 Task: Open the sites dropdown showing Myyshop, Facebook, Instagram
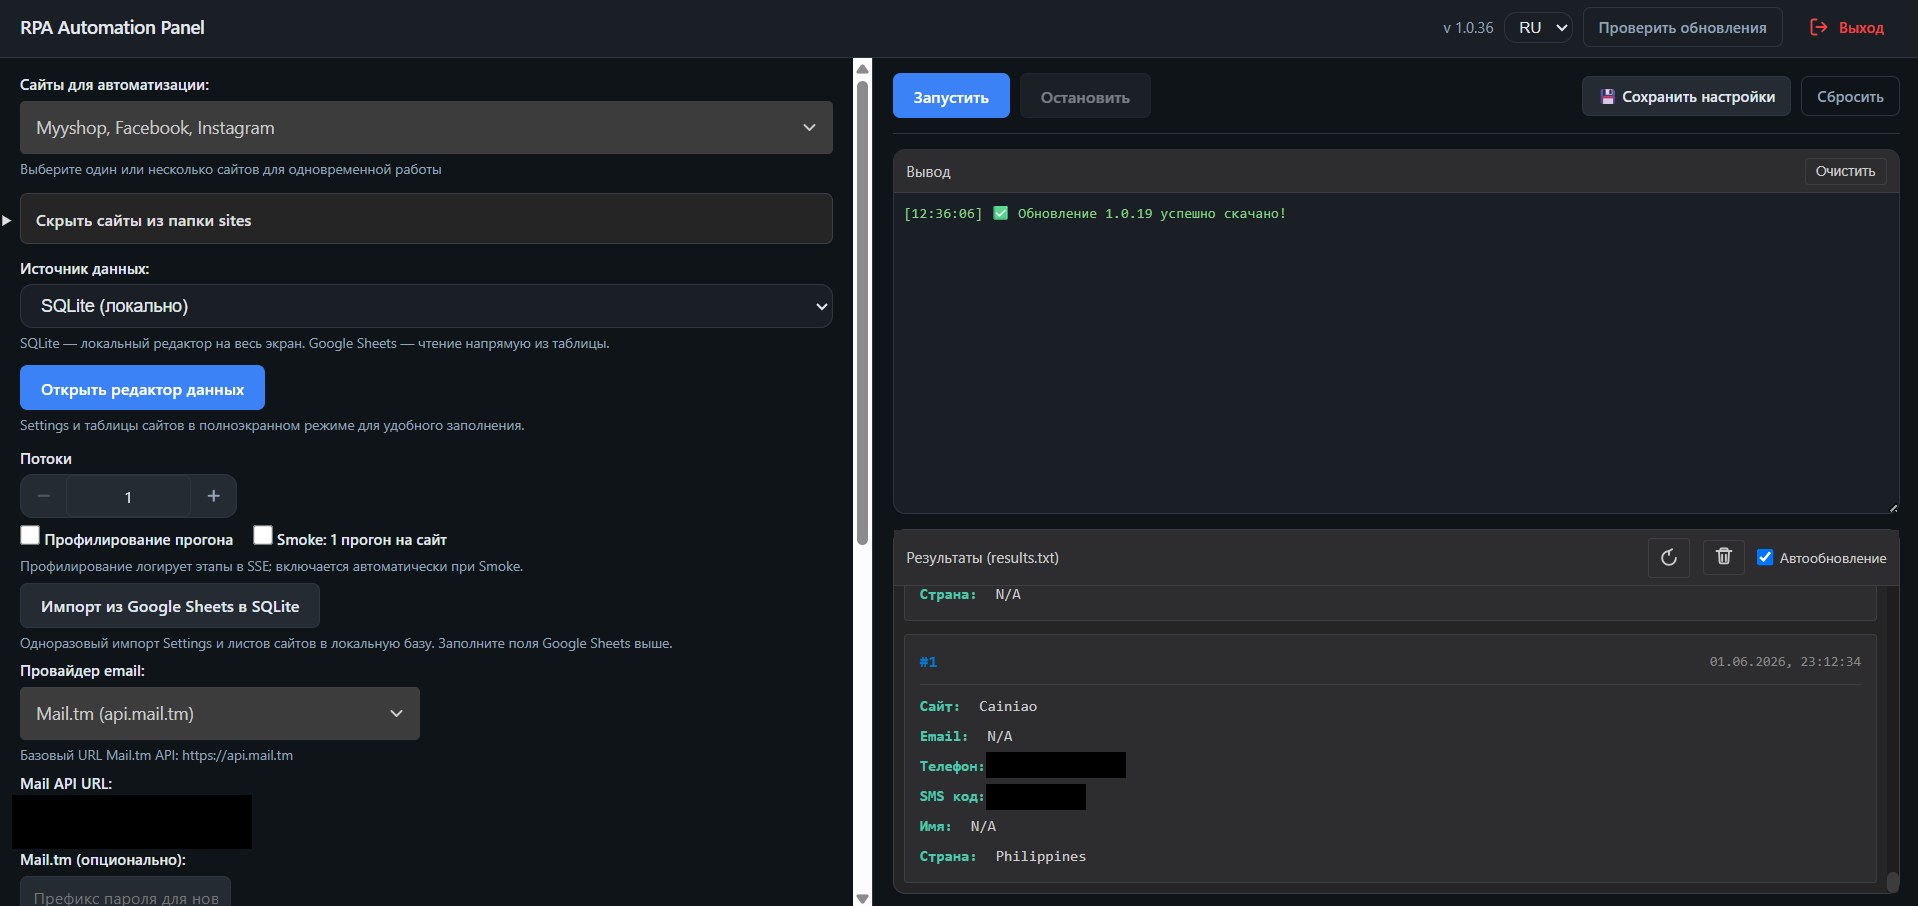click(426, 127)
